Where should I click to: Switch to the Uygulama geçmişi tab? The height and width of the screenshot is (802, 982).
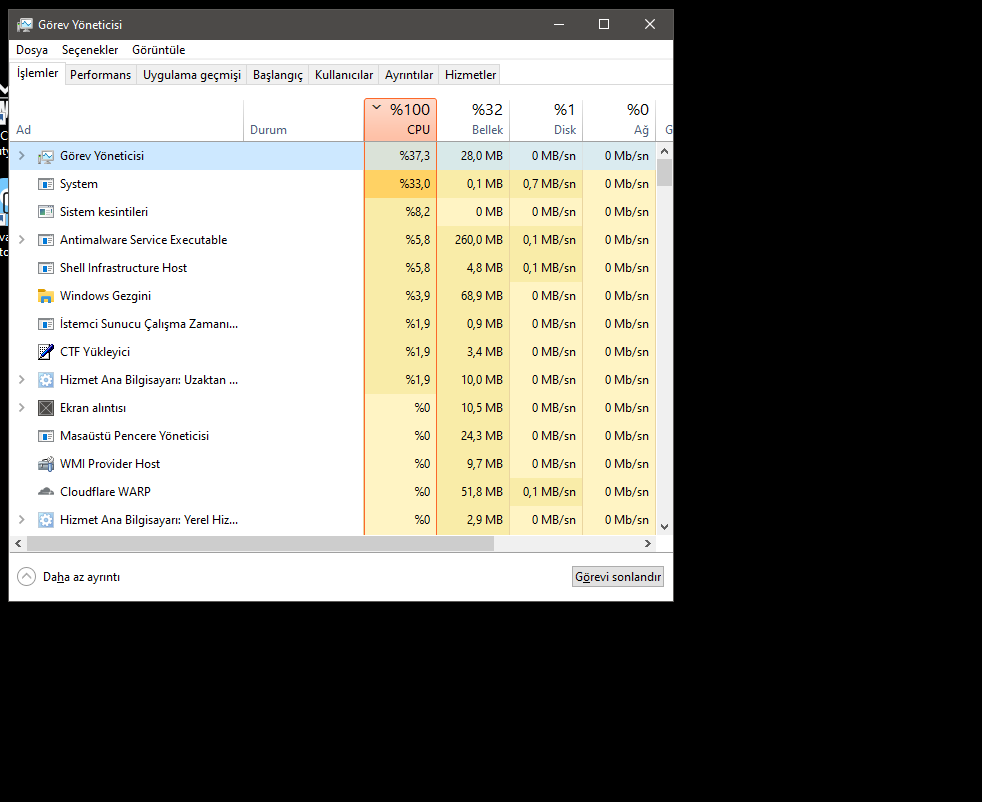192,75
